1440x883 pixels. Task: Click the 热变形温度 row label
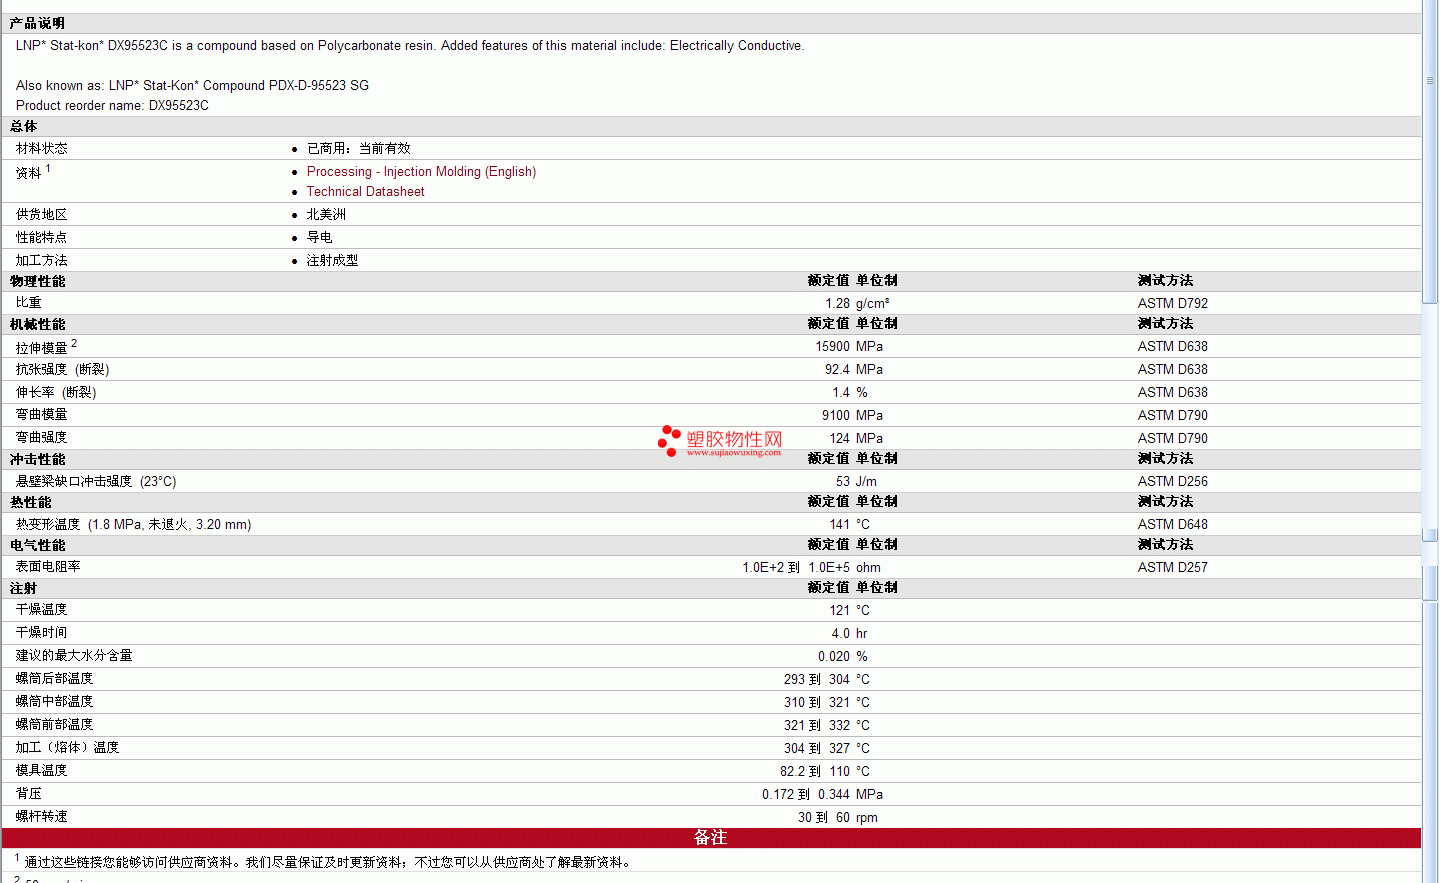[134, 525]
